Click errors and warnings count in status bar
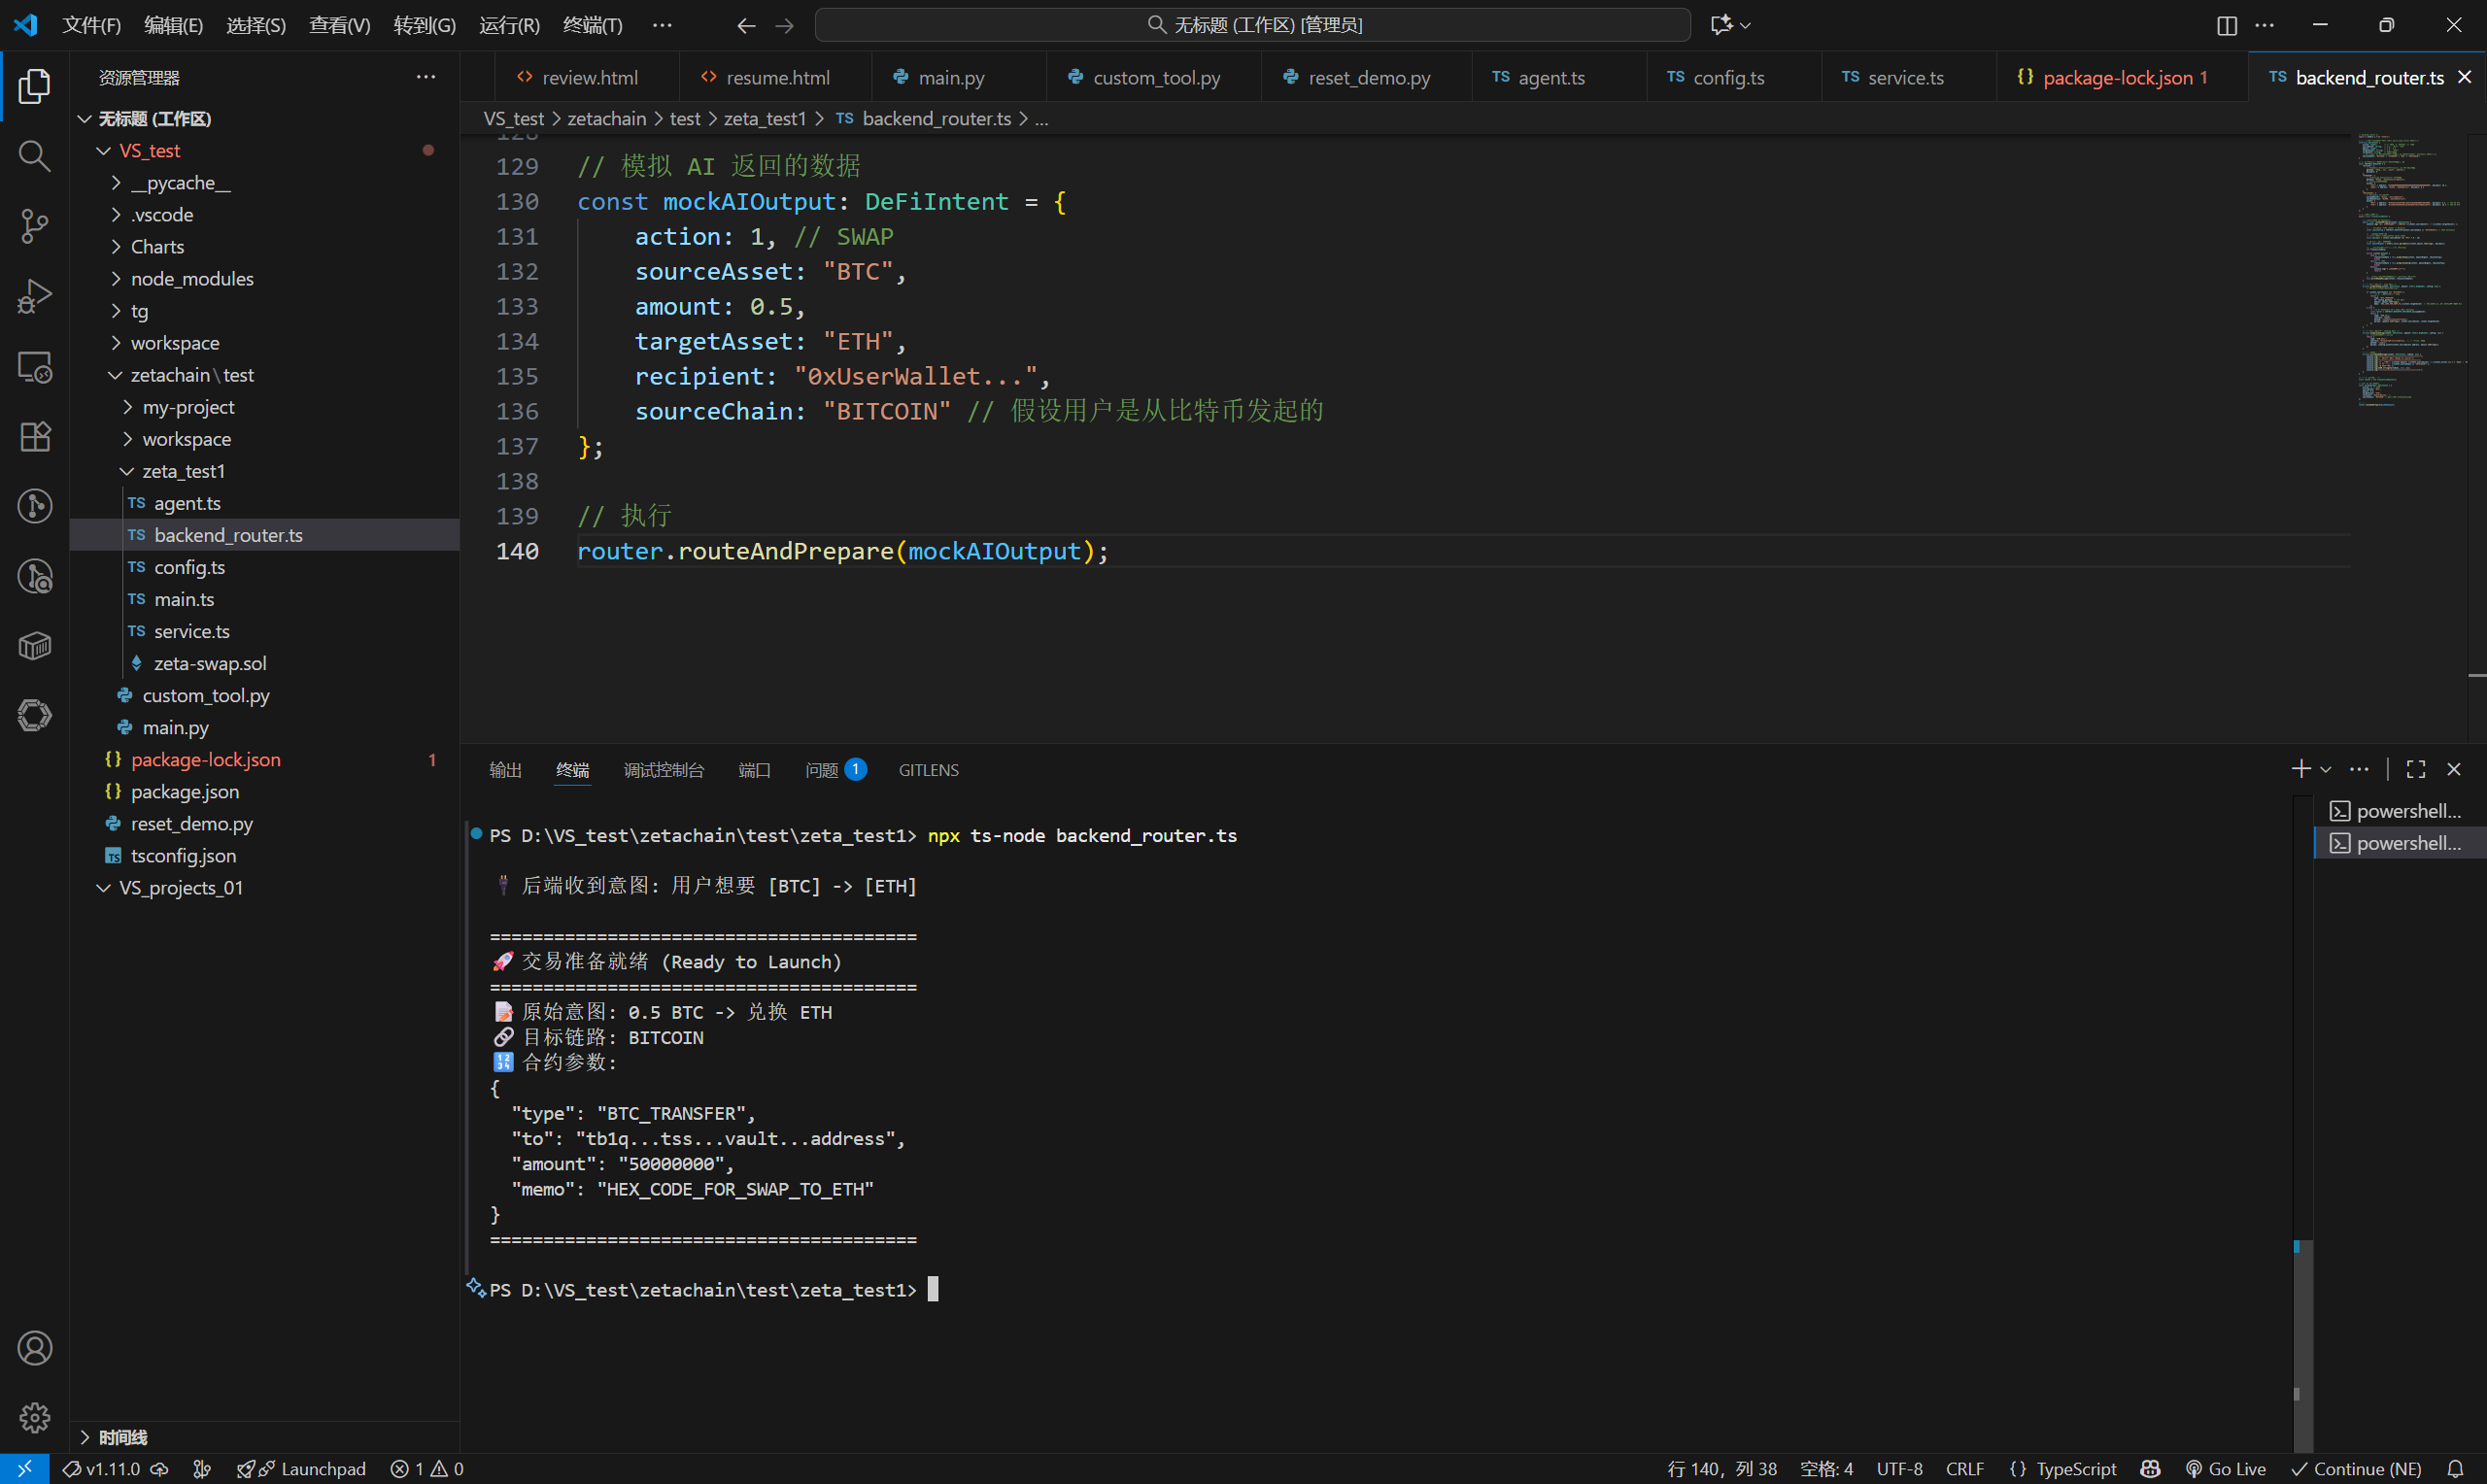This screenshot has height=1484, width=2487. (427, 1469)
